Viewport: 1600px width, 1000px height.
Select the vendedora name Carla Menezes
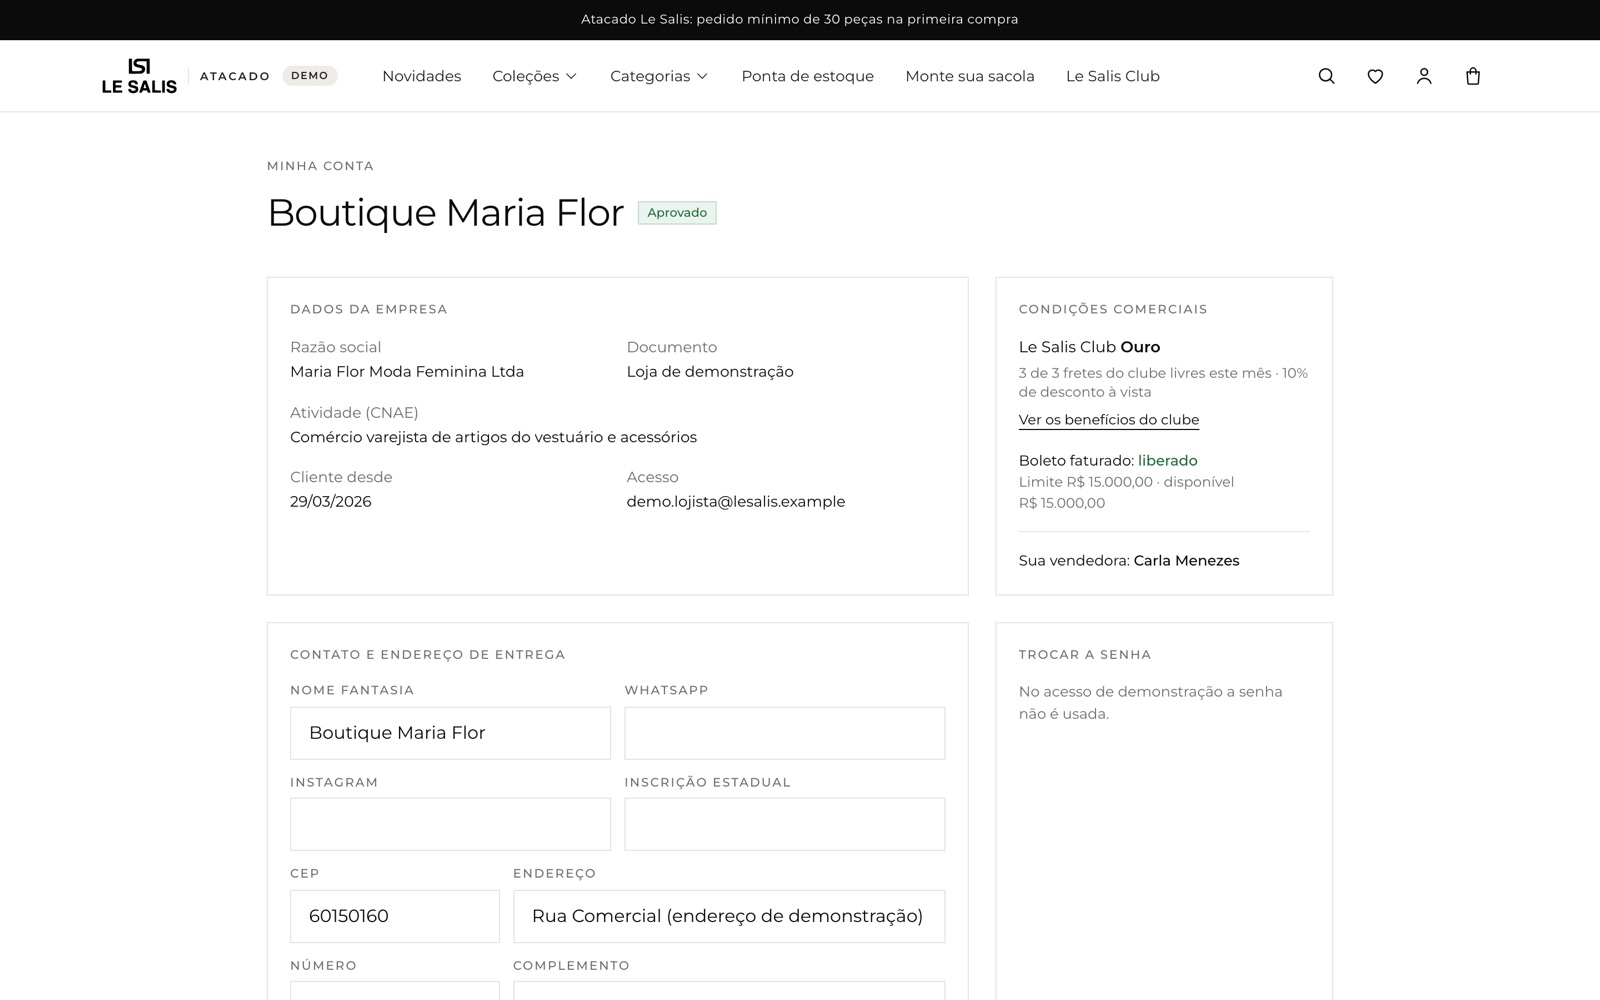click(x=1186, y=561)
